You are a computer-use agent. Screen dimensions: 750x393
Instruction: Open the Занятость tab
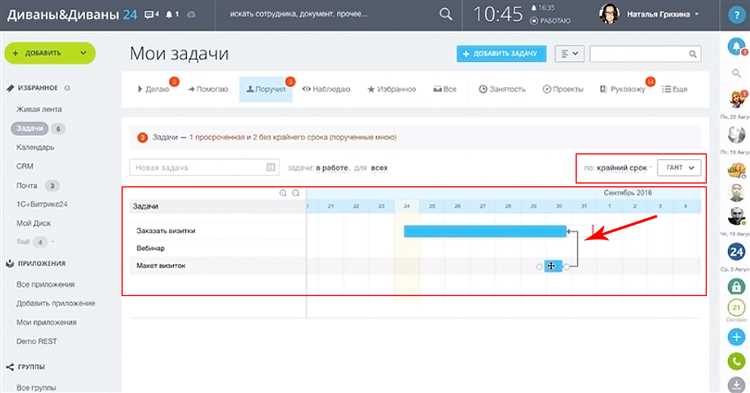coord(502,89)
